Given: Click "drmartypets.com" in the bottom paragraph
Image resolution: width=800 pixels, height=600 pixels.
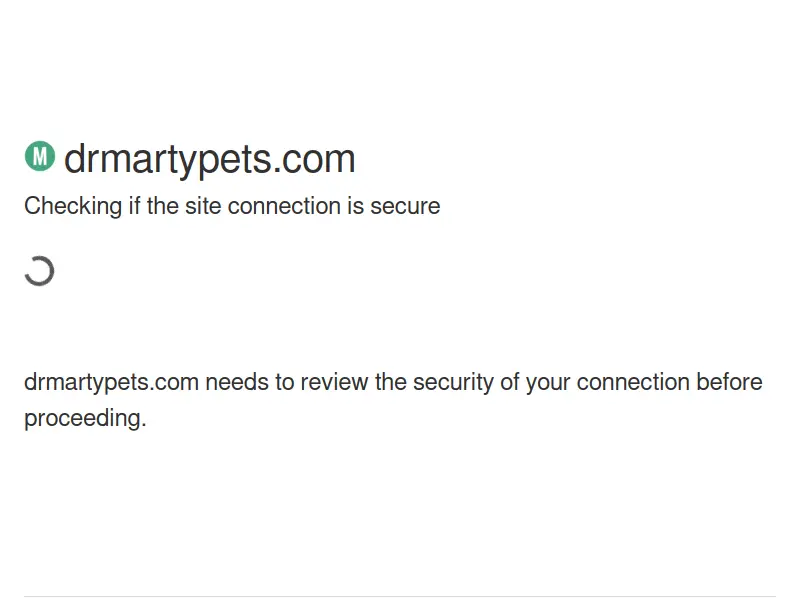Looking at the screenshot, I should pyautogui.click(x=111, y=382).
